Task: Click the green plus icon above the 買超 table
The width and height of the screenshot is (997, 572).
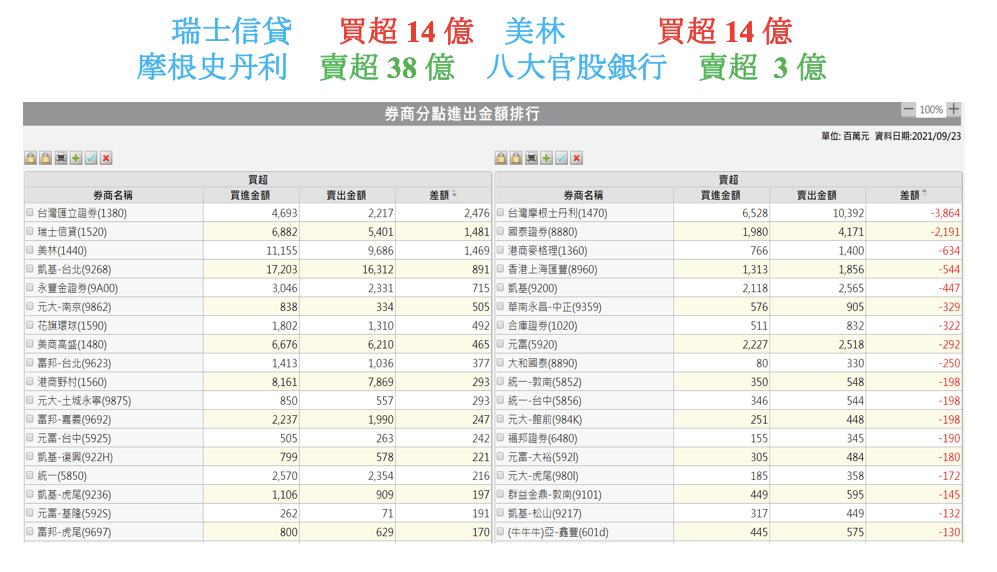Action: pos(76,158)
